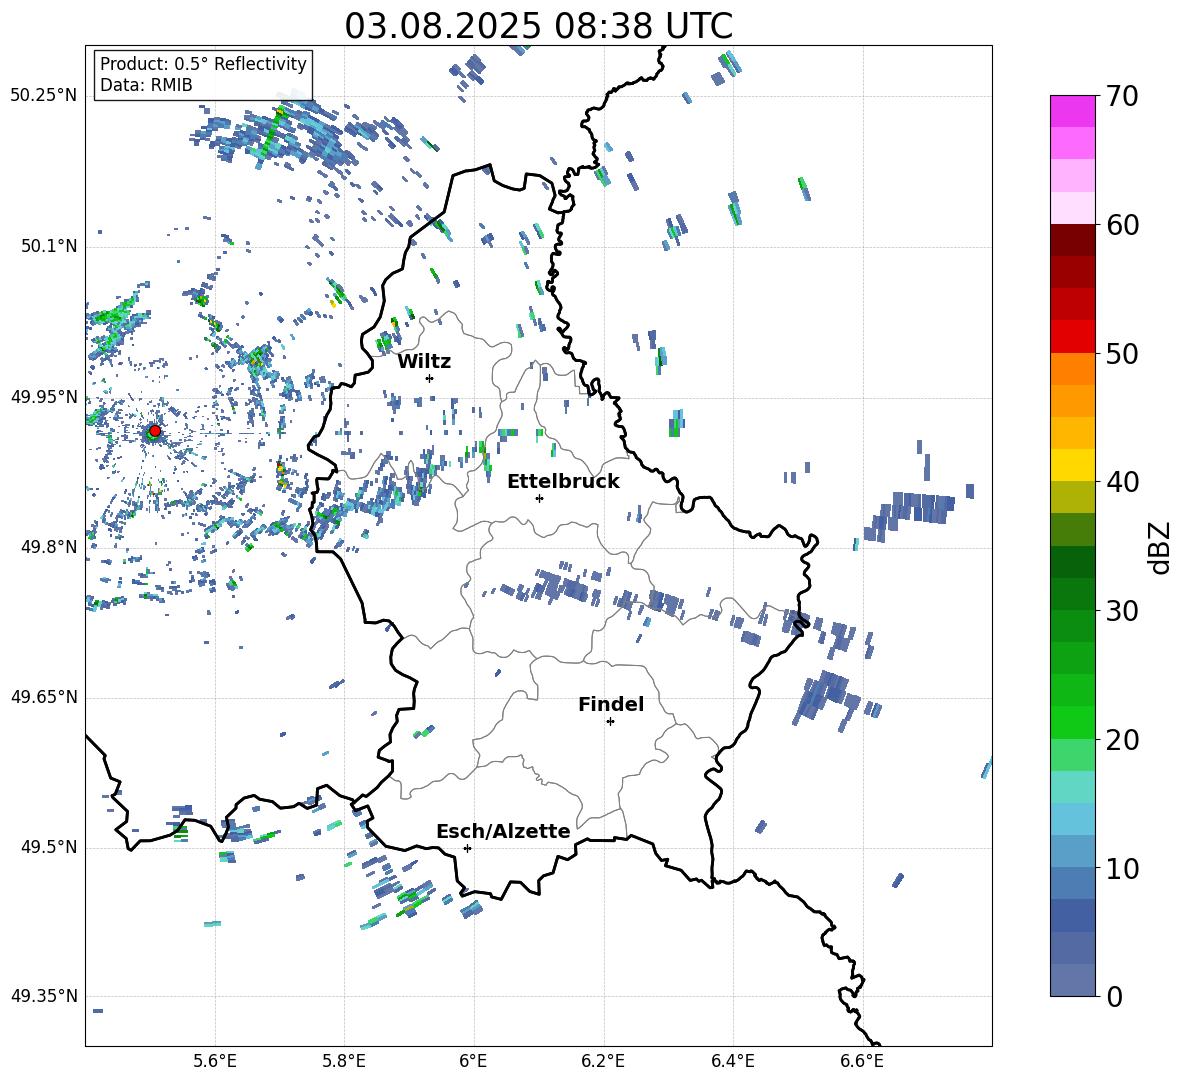Click the 49.35°N latitude label
1184x1081 pixels.
44,996
